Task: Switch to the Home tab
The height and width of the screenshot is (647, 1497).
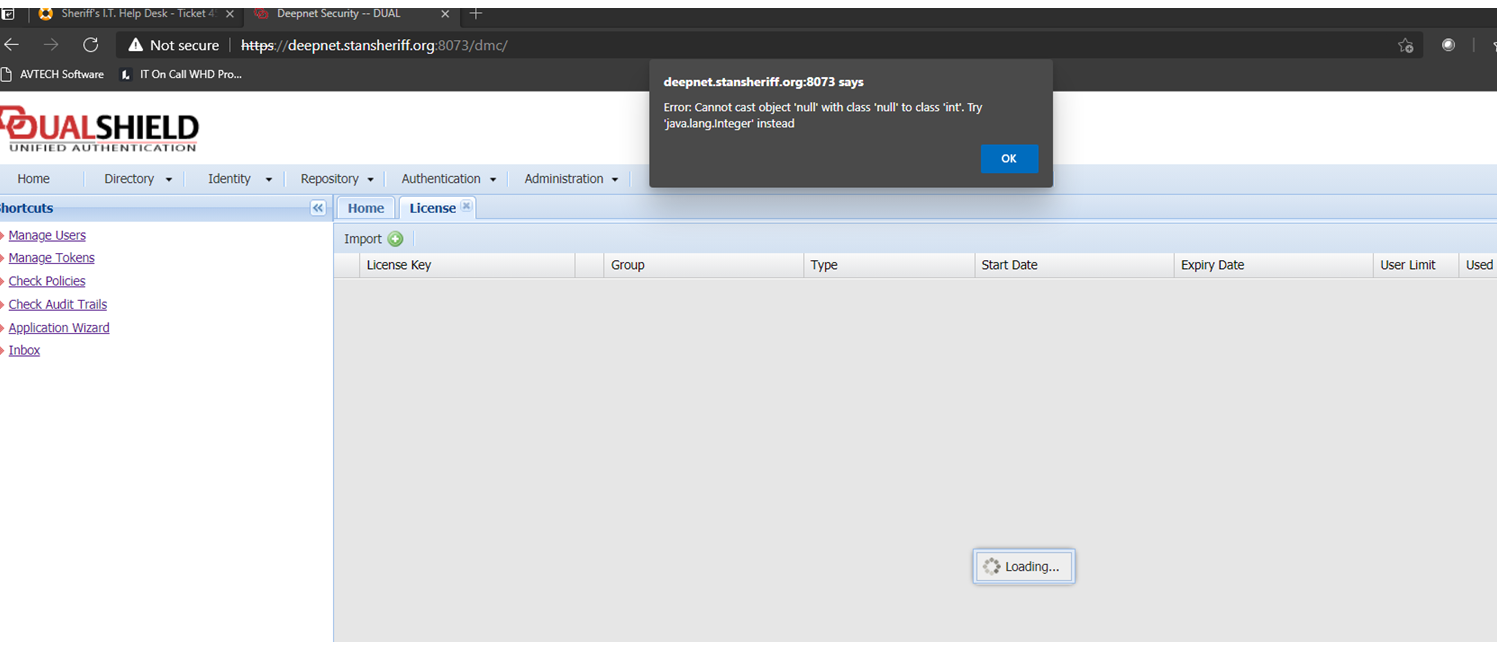Action: pos(365,208)
